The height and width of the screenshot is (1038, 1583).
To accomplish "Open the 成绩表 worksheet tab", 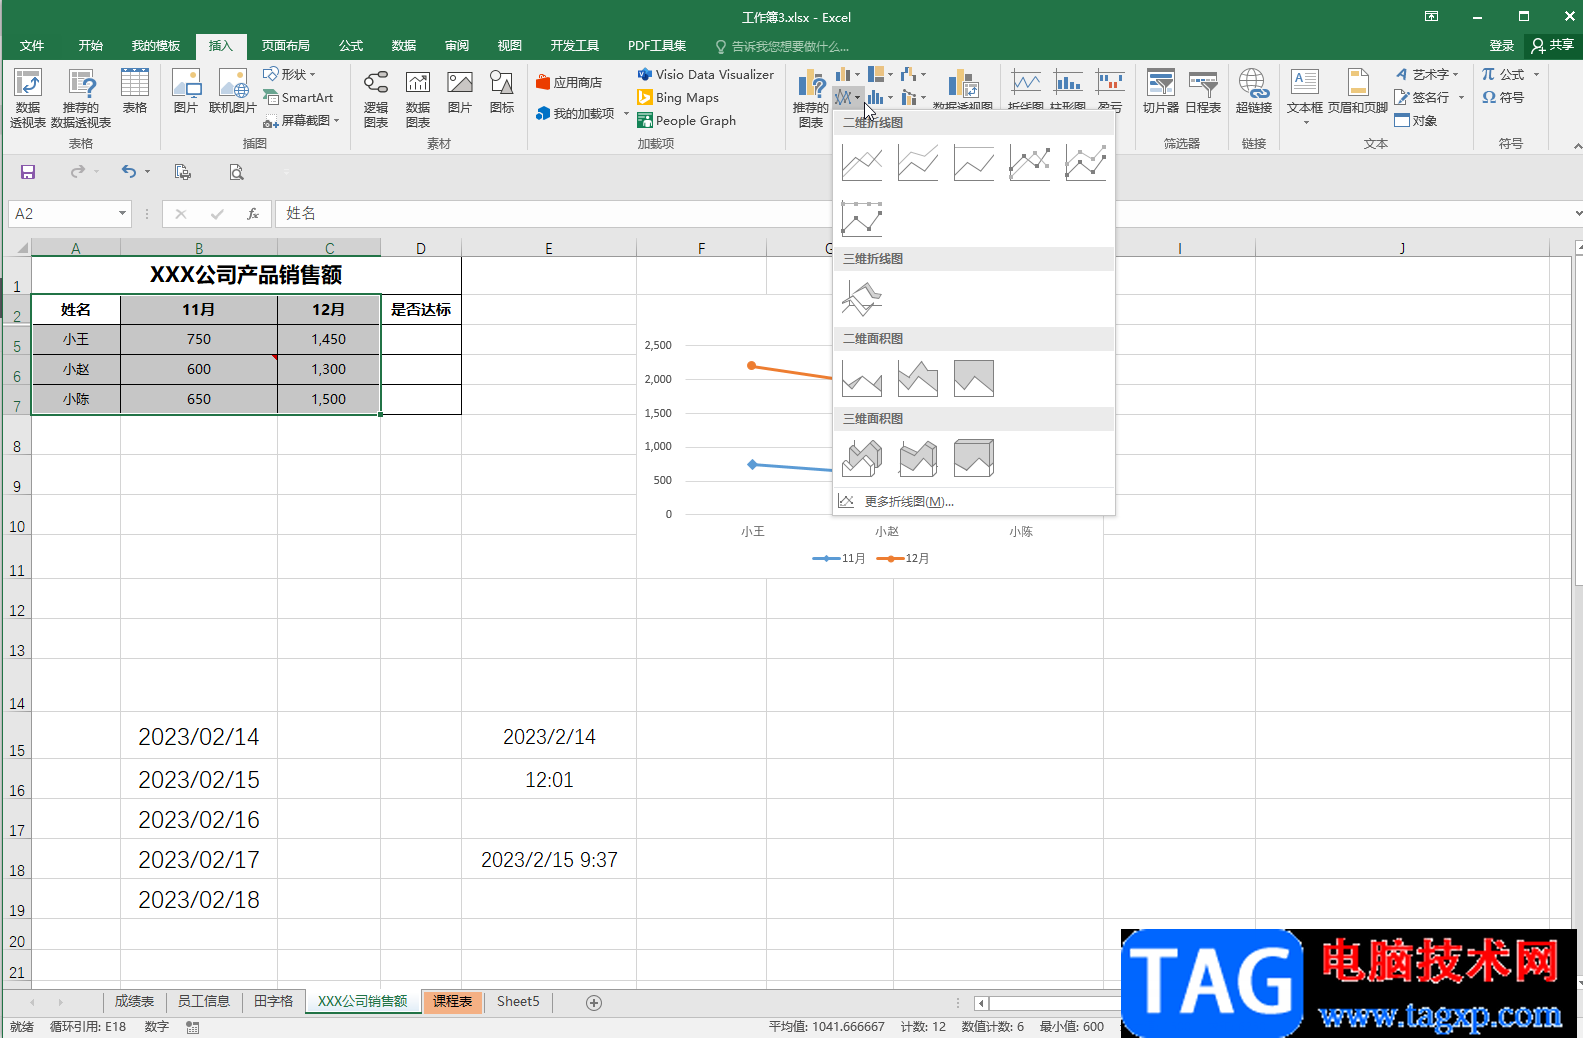I will tap(134, 1001).
